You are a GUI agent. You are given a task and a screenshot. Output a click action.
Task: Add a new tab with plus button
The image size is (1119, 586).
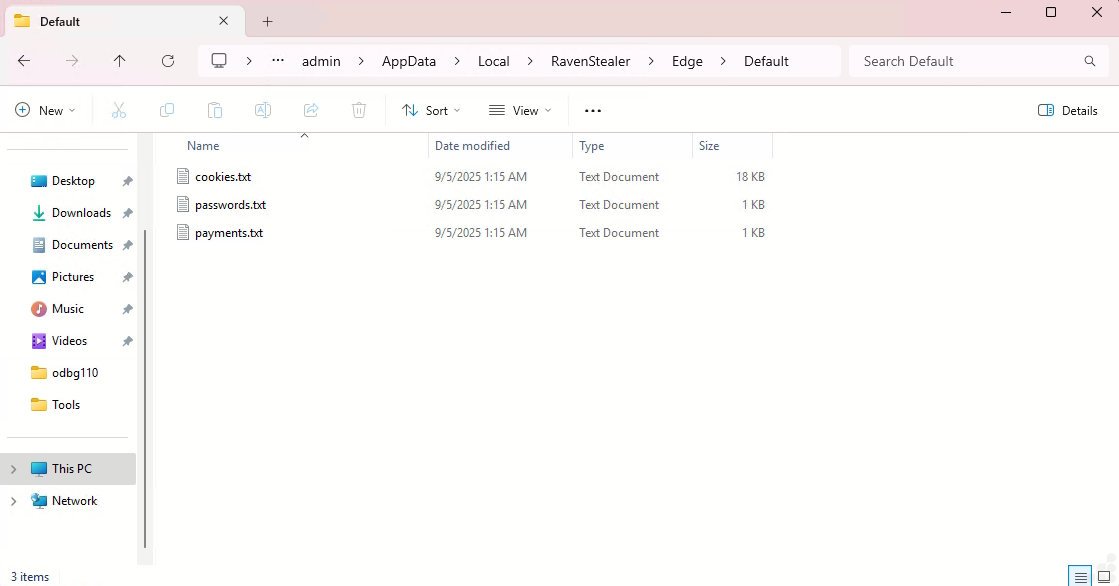click(x=267, y=21)
